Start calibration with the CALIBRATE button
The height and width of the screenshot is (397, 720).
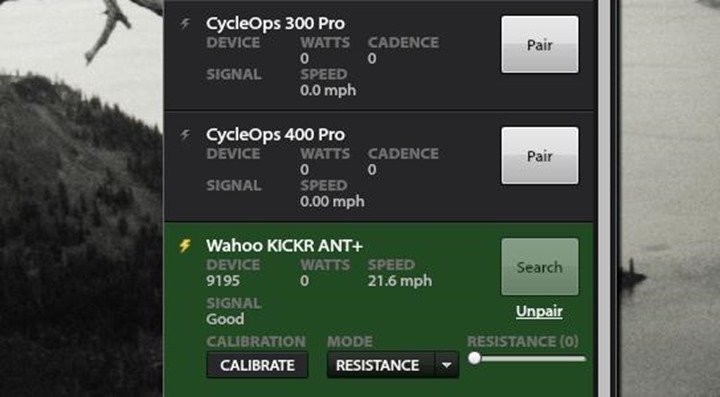tap(257, 365)
